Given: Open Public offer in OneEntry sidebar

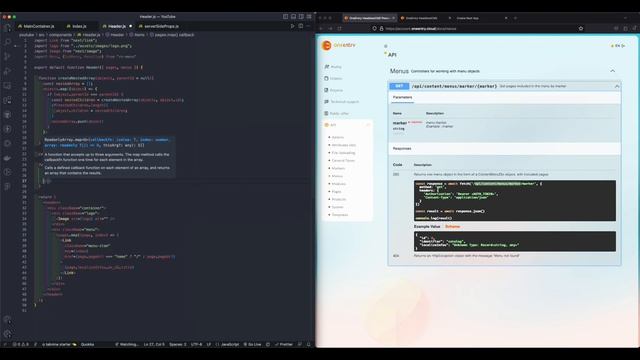Looking at the screenshot, I should (x=337, y=113).
